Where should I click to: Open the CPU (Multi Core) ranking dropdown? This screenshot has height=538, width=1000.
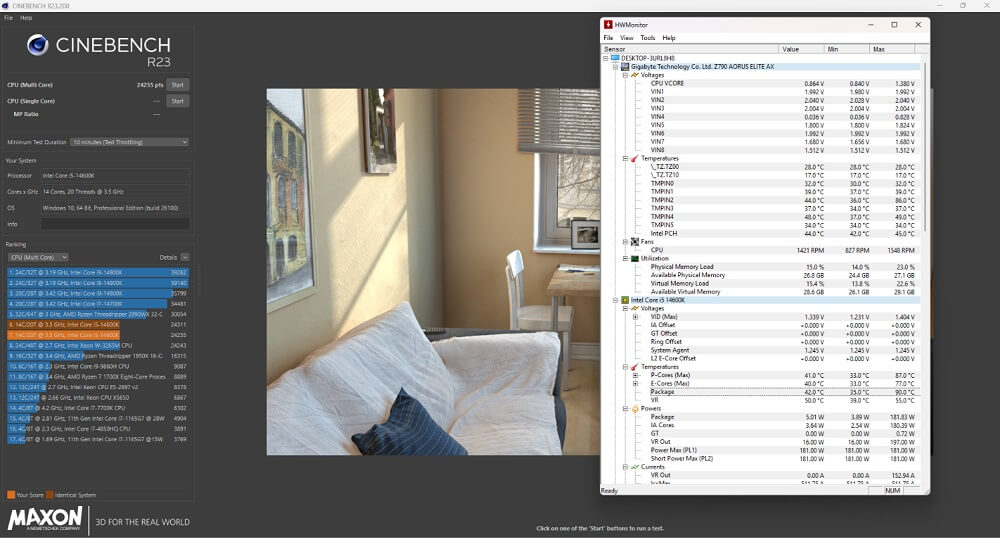coord(37,257)
